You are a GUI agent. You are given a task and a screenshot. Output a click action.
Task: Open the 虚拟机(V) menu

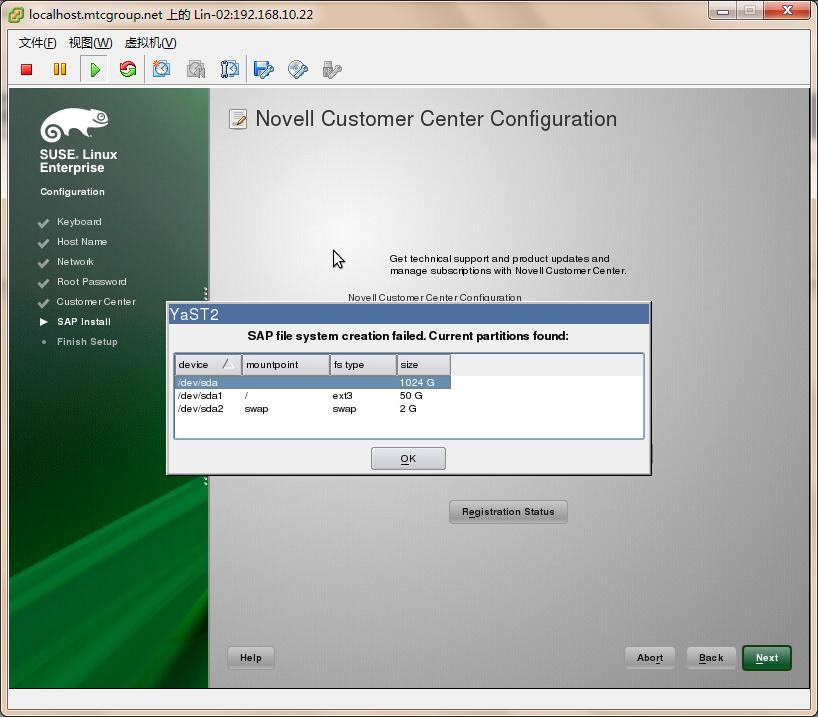pos(150,43)
